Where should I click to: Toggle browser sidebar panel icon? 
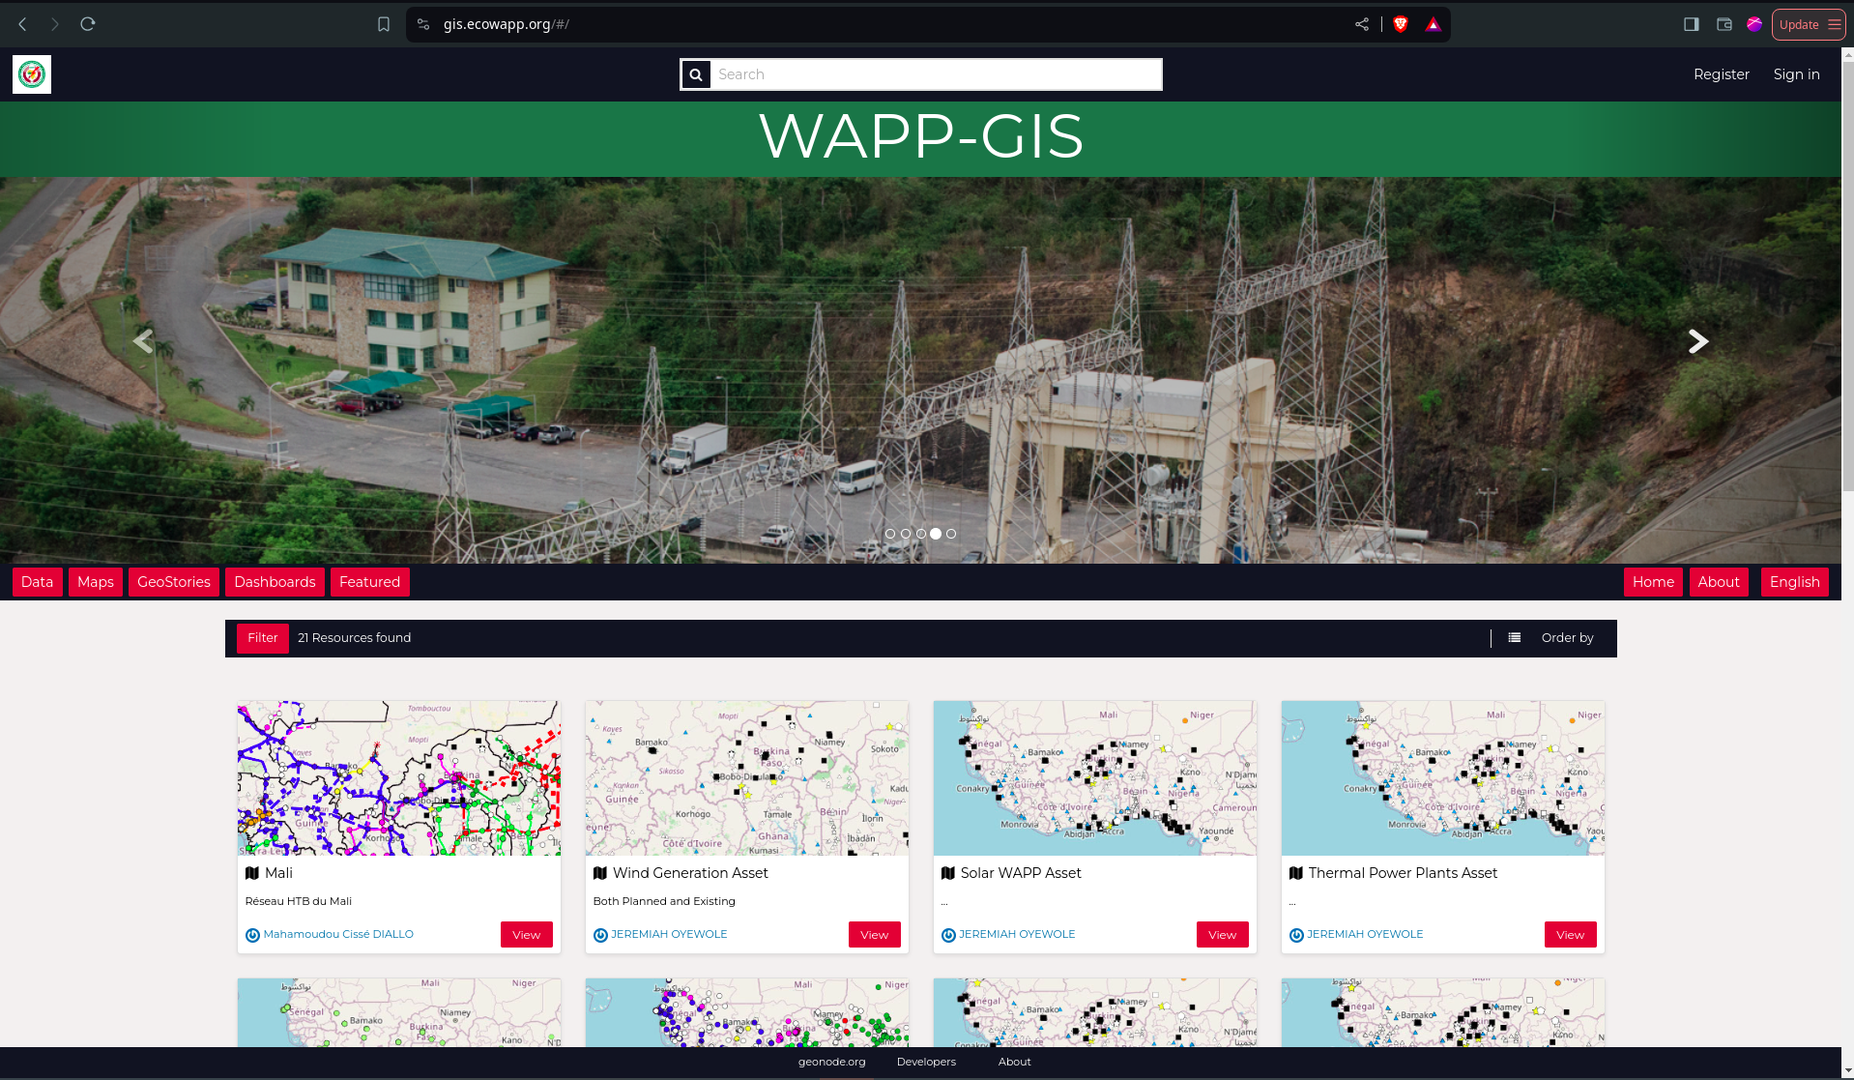pyautogui.click(x=1691, y=24)
